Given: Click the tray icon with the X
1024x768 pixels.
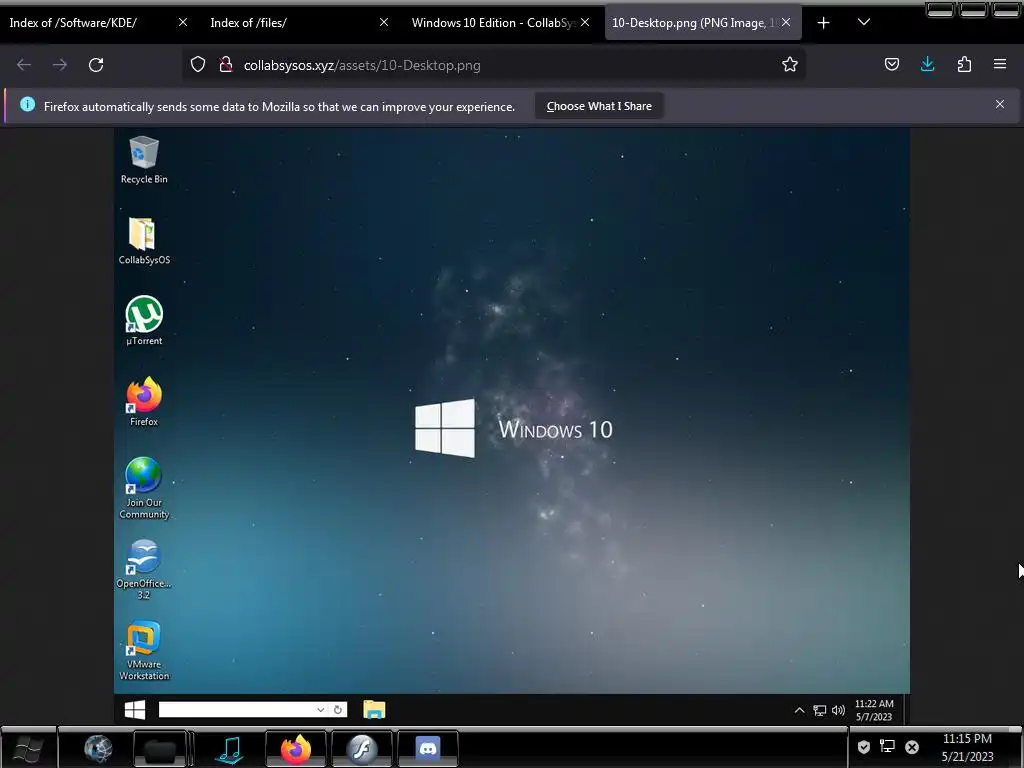Looking at the screenshot, I should [912, 747].
